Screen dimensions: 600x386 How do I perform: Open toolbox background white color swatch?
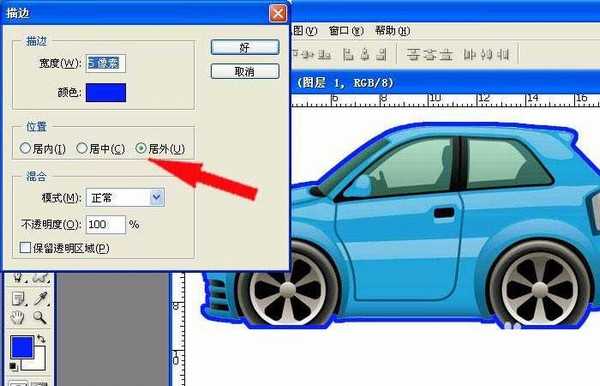(38, 362)
